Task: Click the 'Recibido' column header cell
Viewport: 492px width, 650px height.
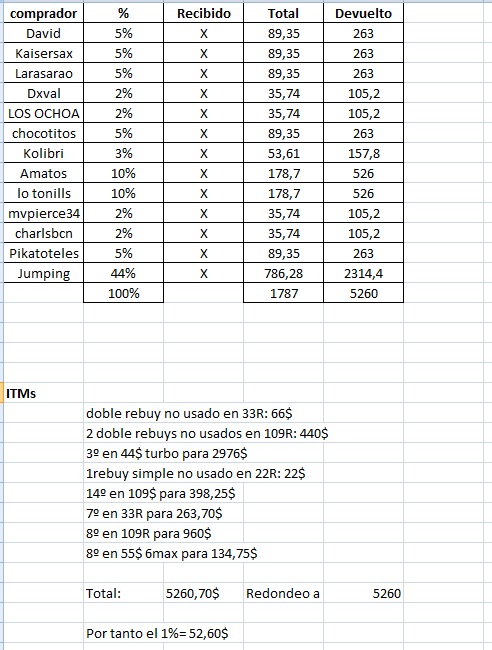Action: tap(204, 13)
